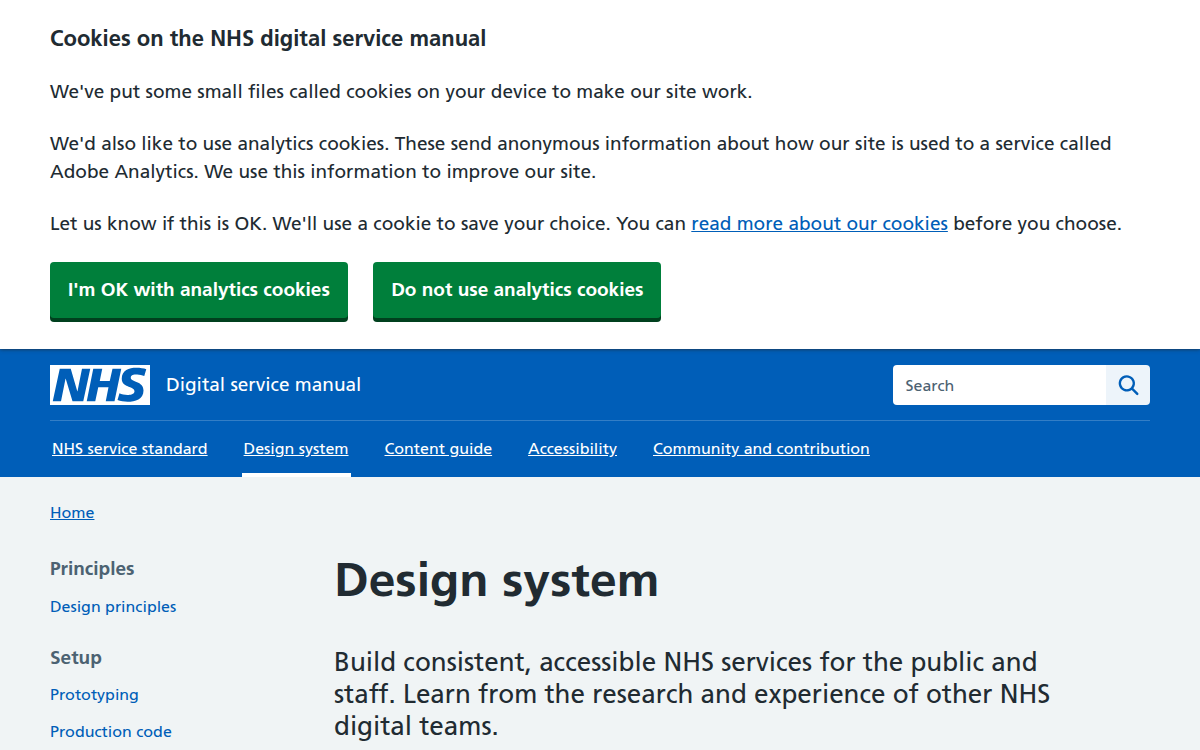The width and height of the screenshot is (1200, 750).
Task: Click the search magnifier icon button
Action: click(x=1128, y=385)
